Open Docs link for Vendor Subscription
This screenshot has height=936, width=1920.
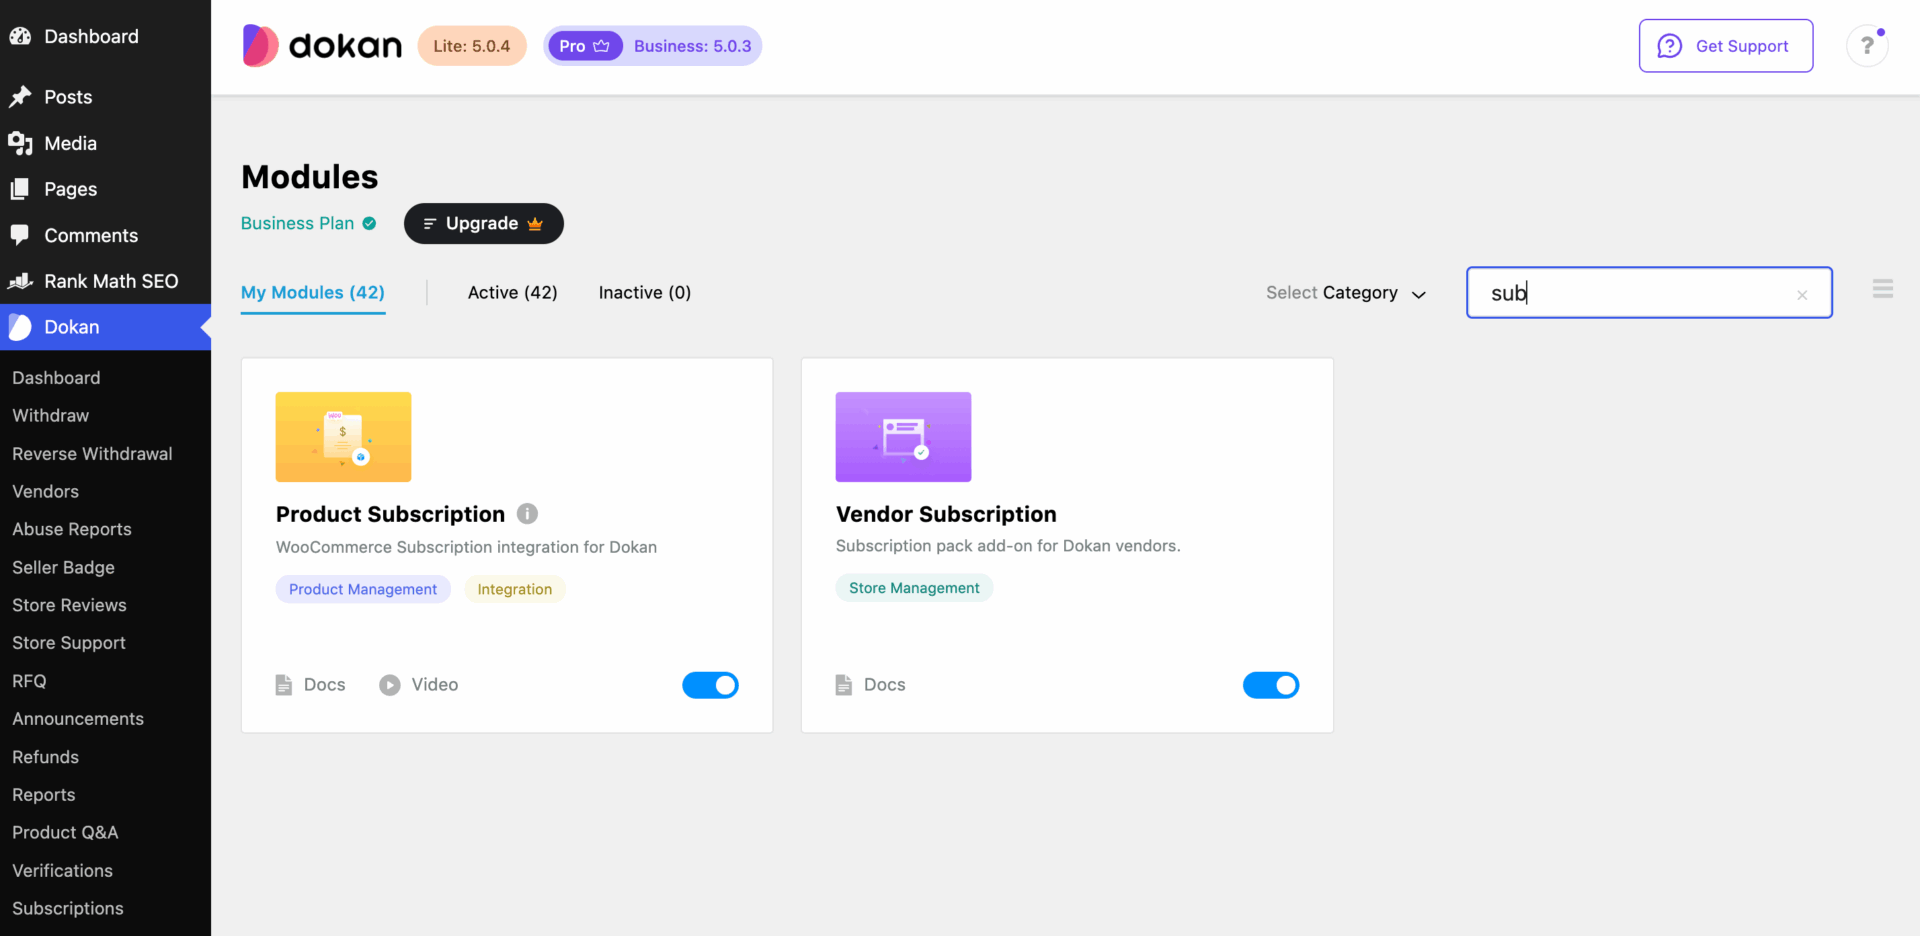tap(871, 685)
